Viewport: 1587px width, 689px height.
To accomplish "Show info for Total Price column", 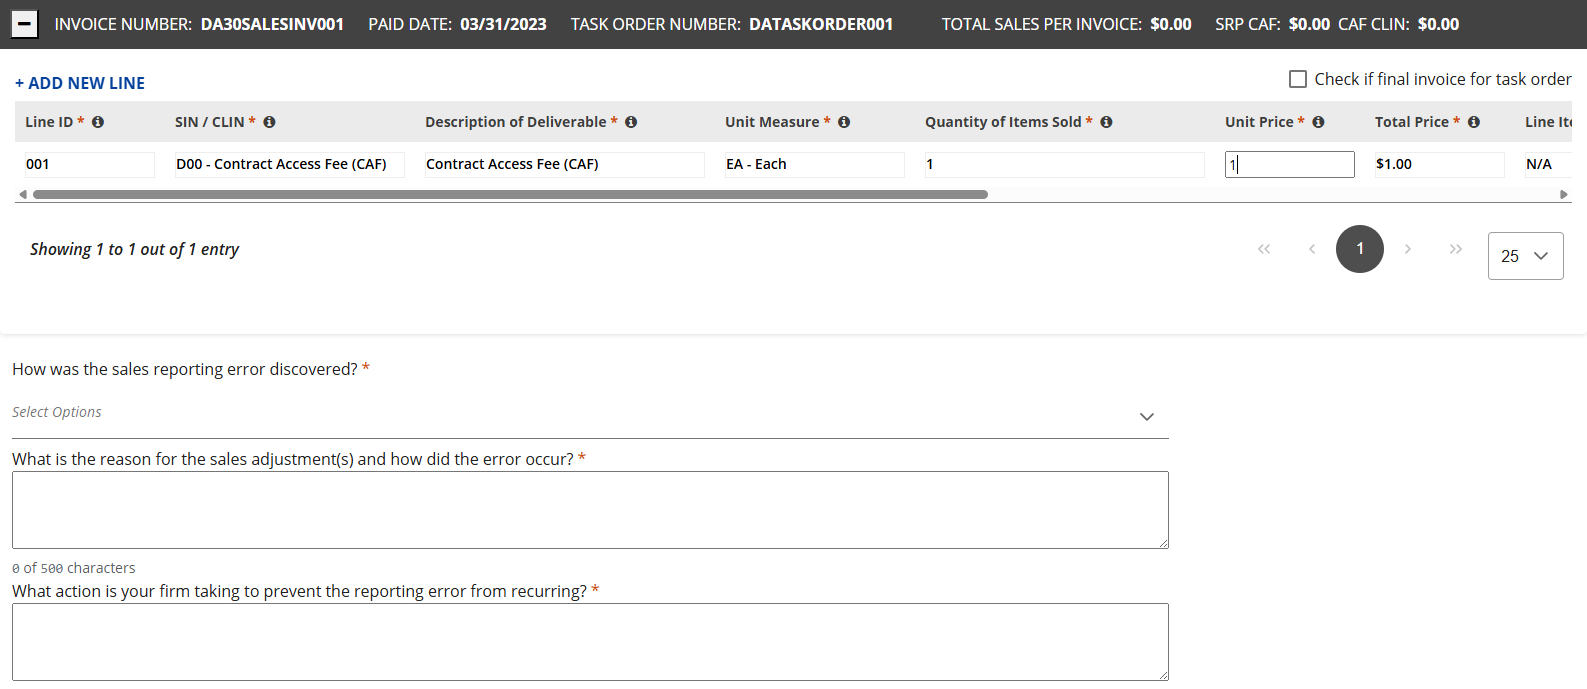I will (x=1474, y=122).
